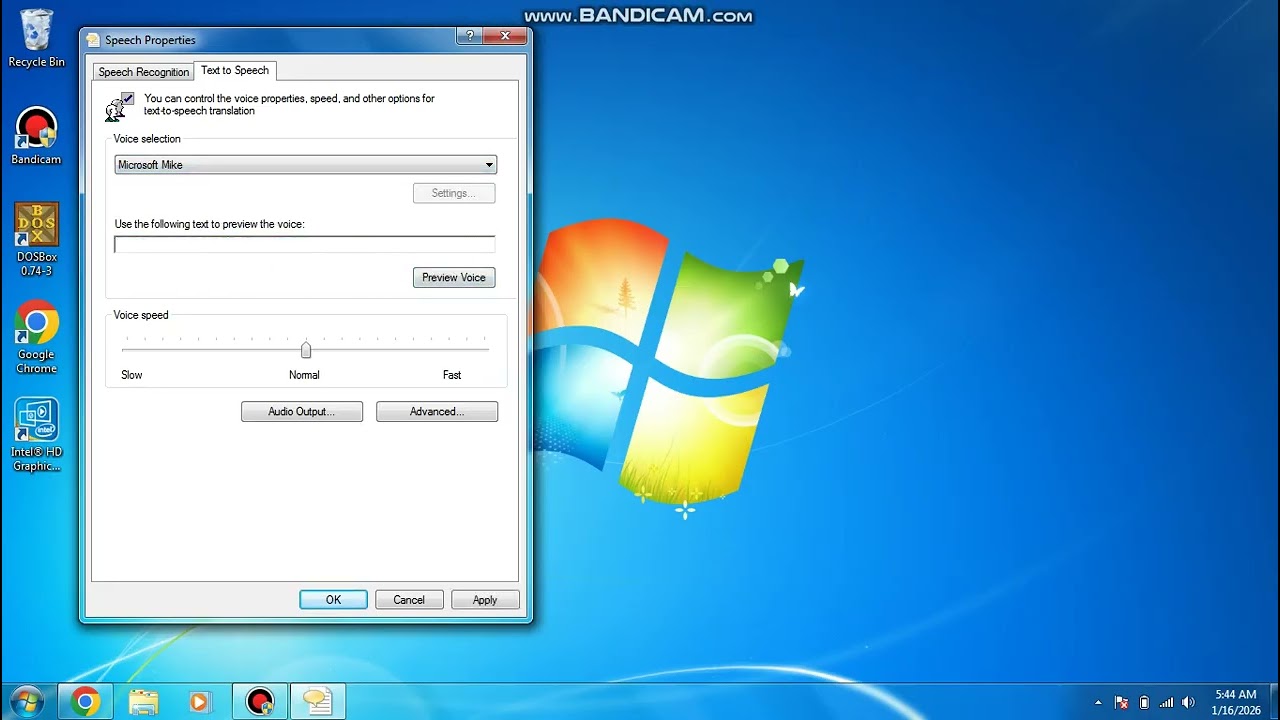The height and width of the screenshot is (720, 1280).
Task: Open the Audio Output... settings
Action: pyautogui.click(x=302, y=412)
